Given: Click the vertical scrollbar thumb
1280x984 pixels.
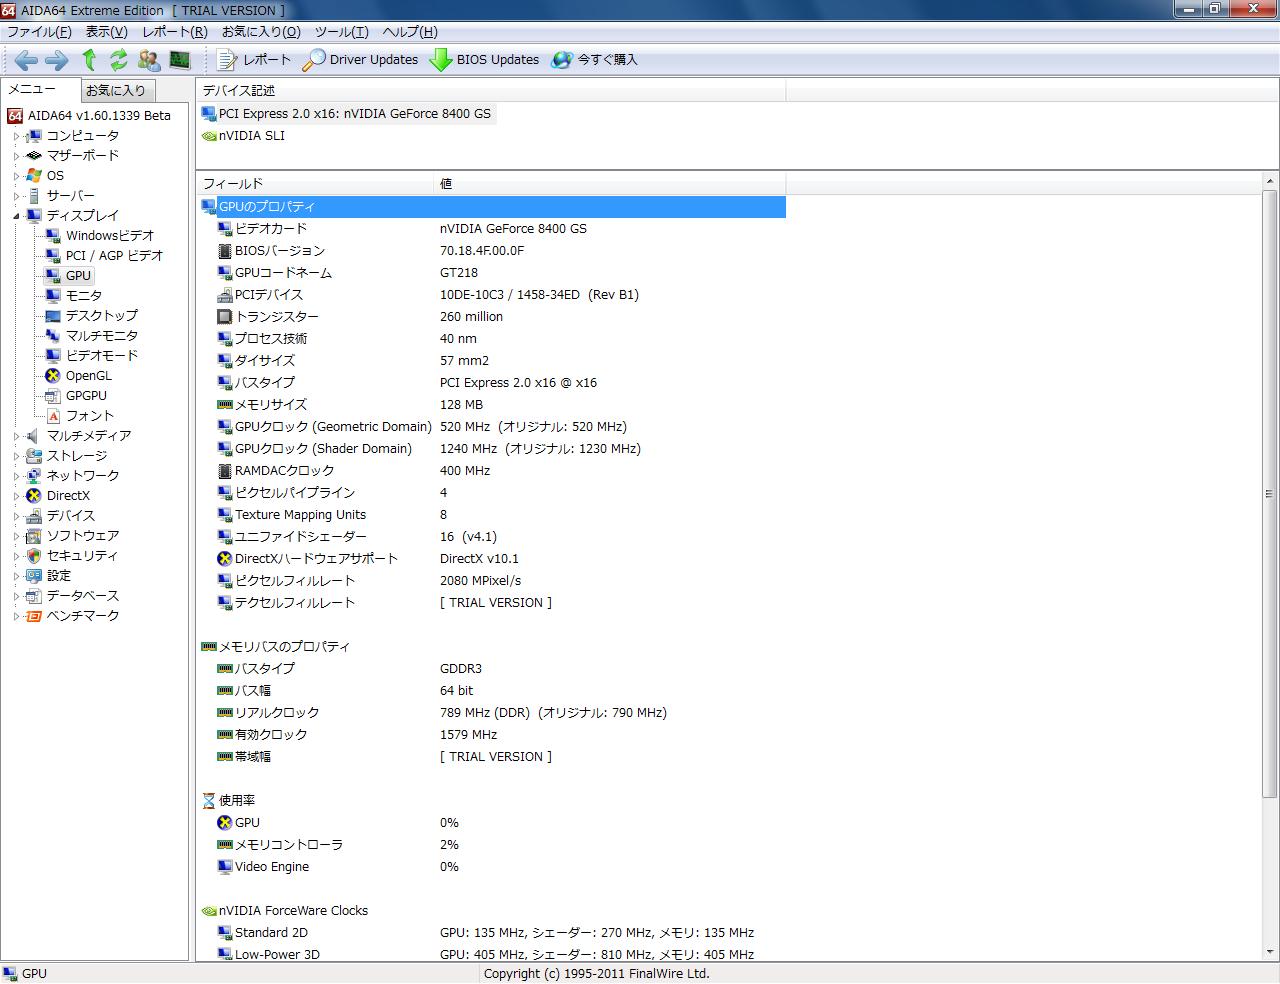Looking at the screenshot, I should (x=1270, y=494).
